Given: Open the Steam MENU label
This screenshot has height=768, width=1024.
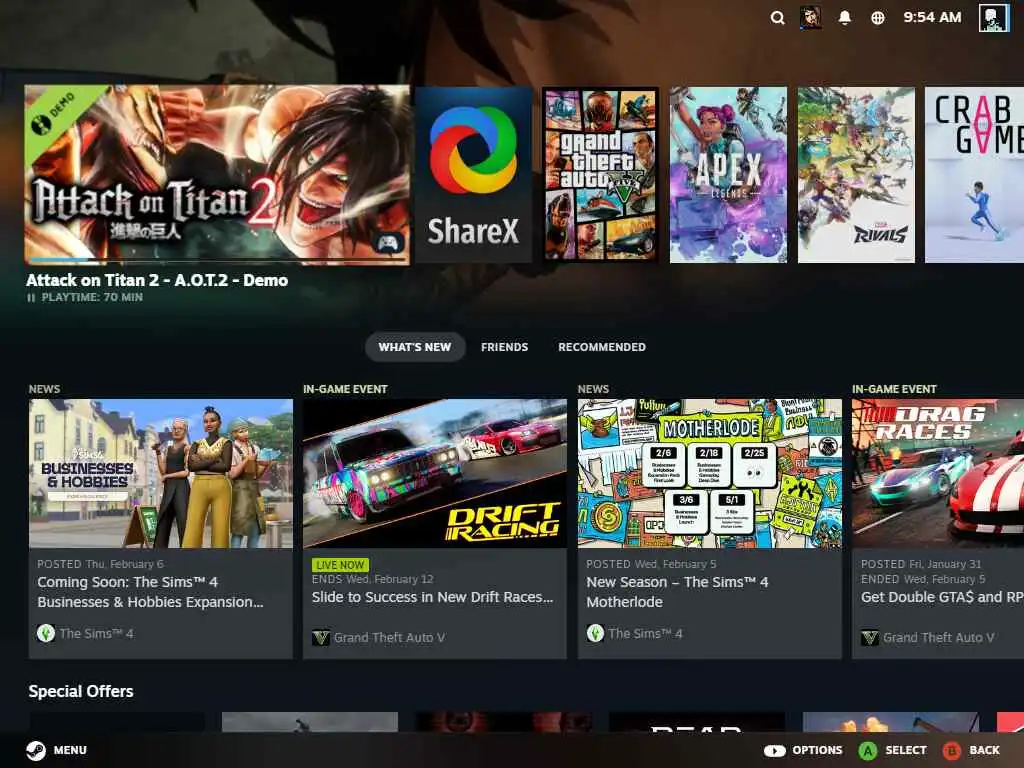Looking at the screenshot, I should [71, 750].
